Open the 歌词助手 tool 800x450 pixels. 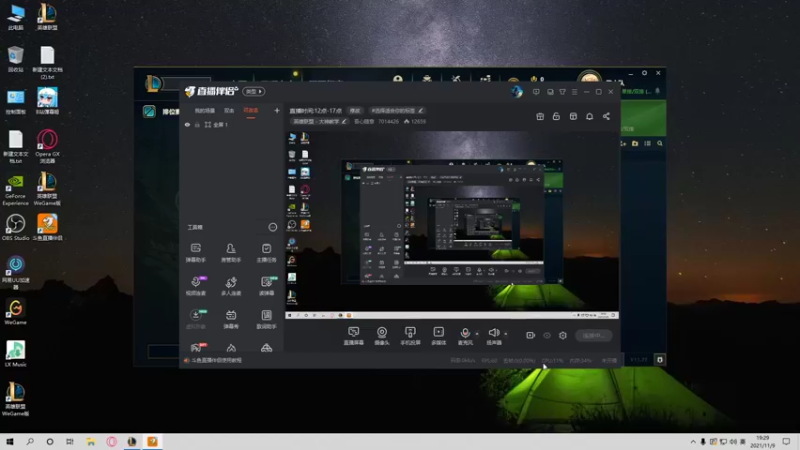tap(266, 319)
